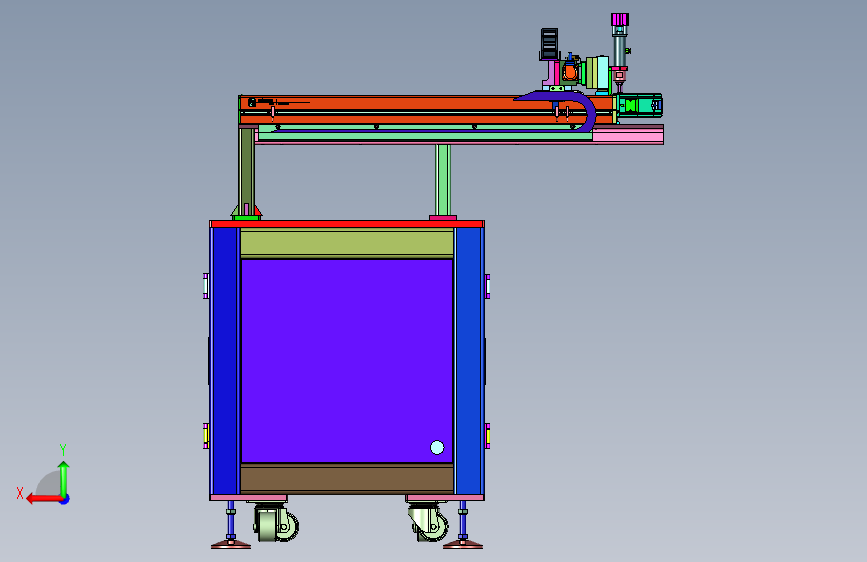Select the magenta cap atop vertical cylinder
The height and width of the screenshot is (562, 867).
[620, 20]
